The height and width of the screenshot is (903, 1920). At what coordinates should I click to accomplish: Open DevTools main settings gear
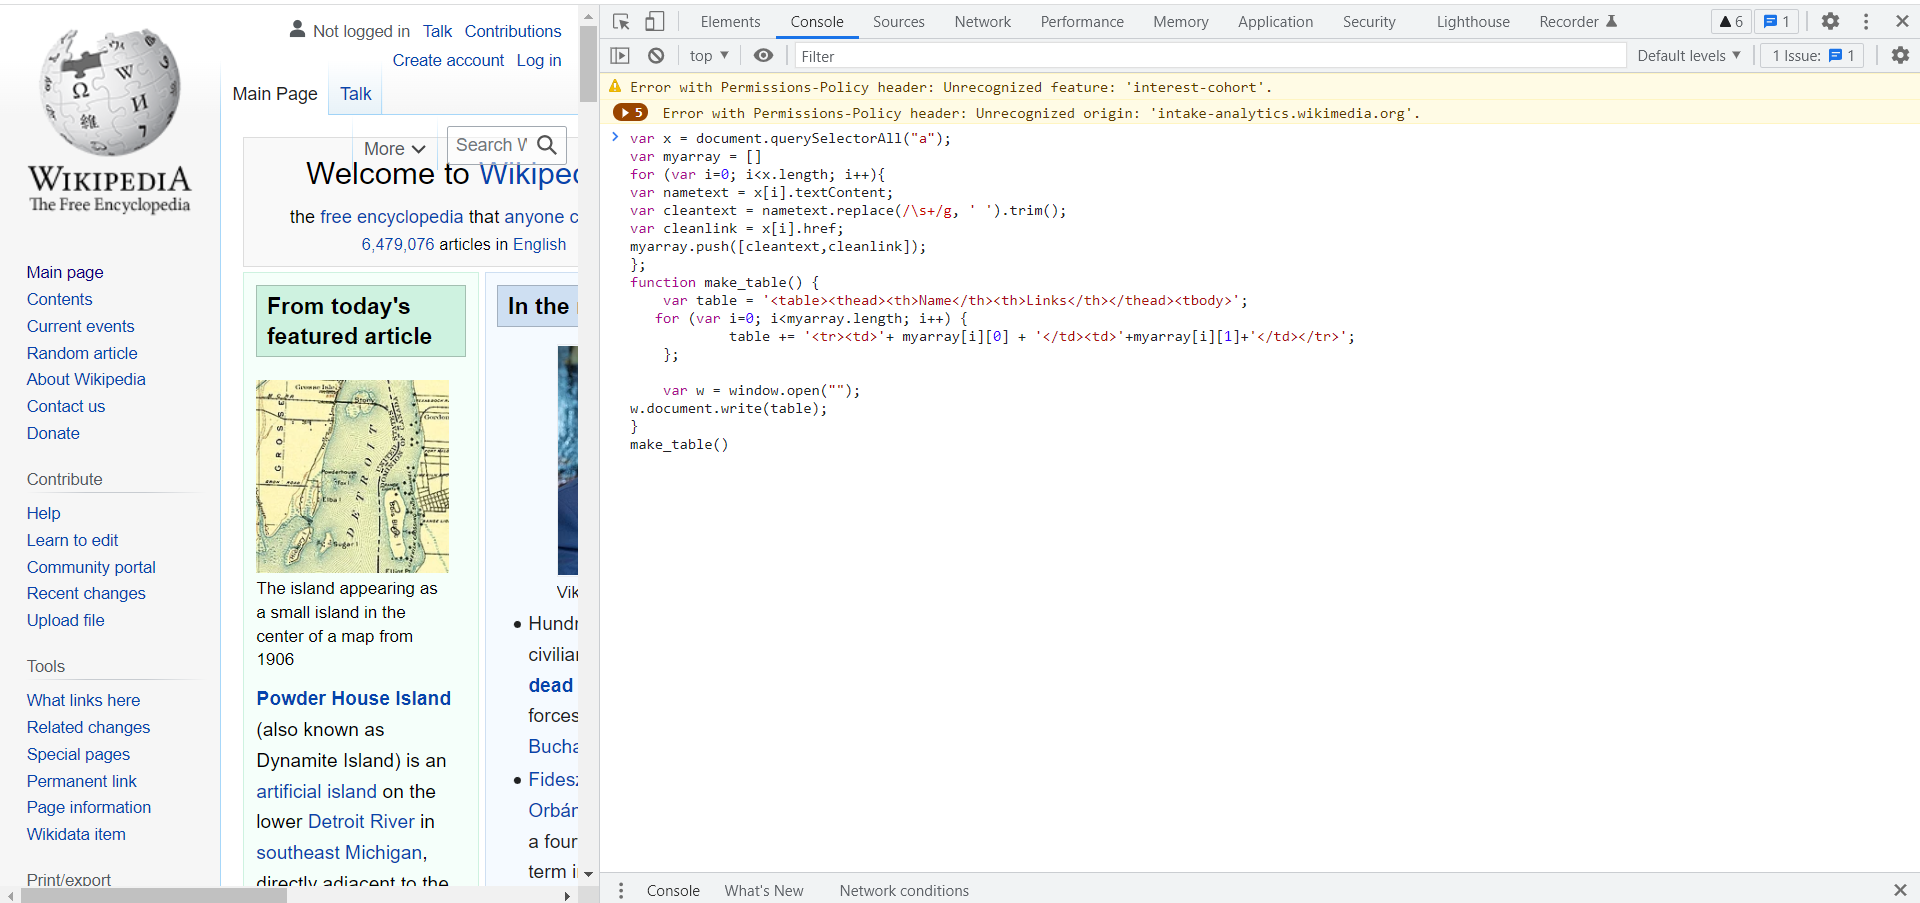tap(1830, 21)
